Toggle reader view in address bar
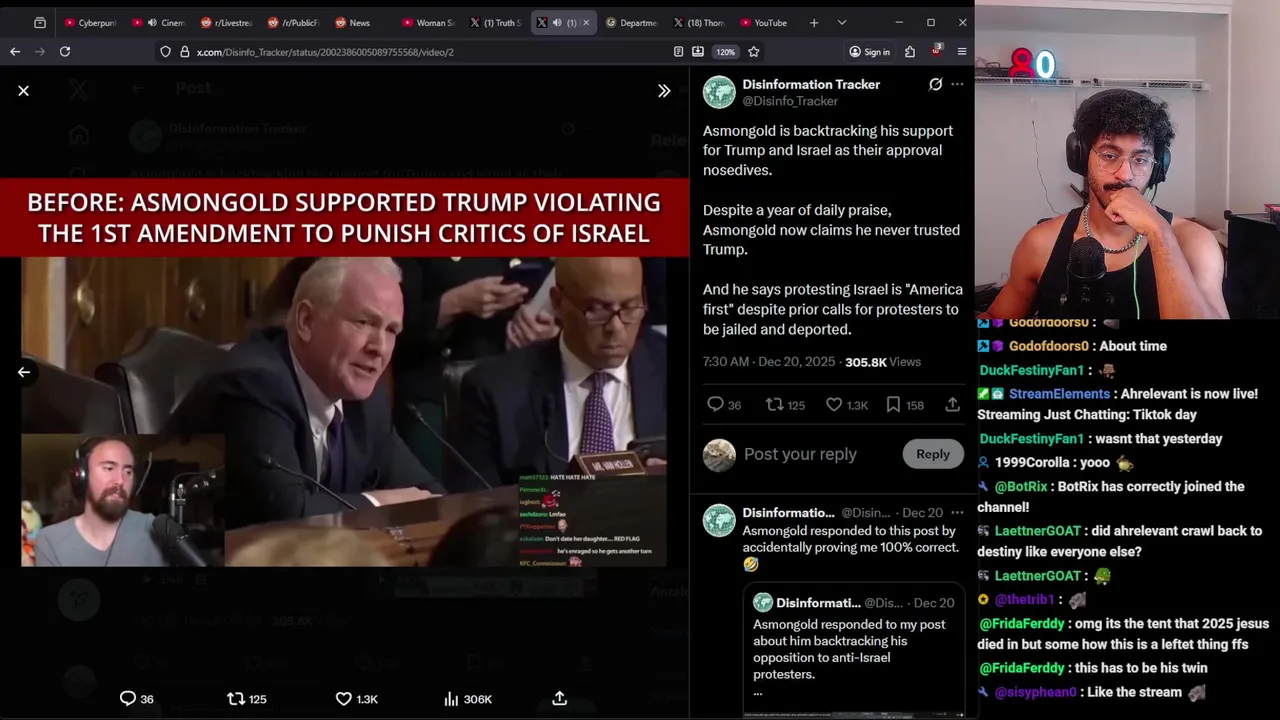 (678, 51)
